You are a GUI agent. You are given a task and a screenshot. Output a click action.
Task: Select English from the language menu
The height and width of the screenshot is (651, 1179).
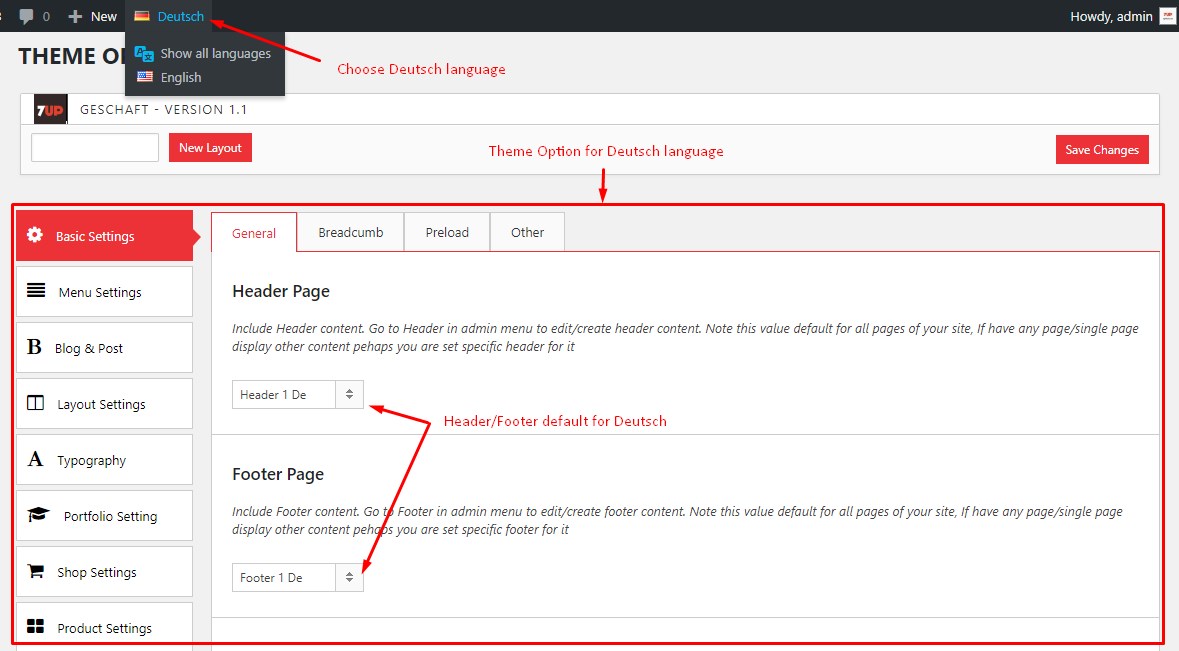point(180,77)
